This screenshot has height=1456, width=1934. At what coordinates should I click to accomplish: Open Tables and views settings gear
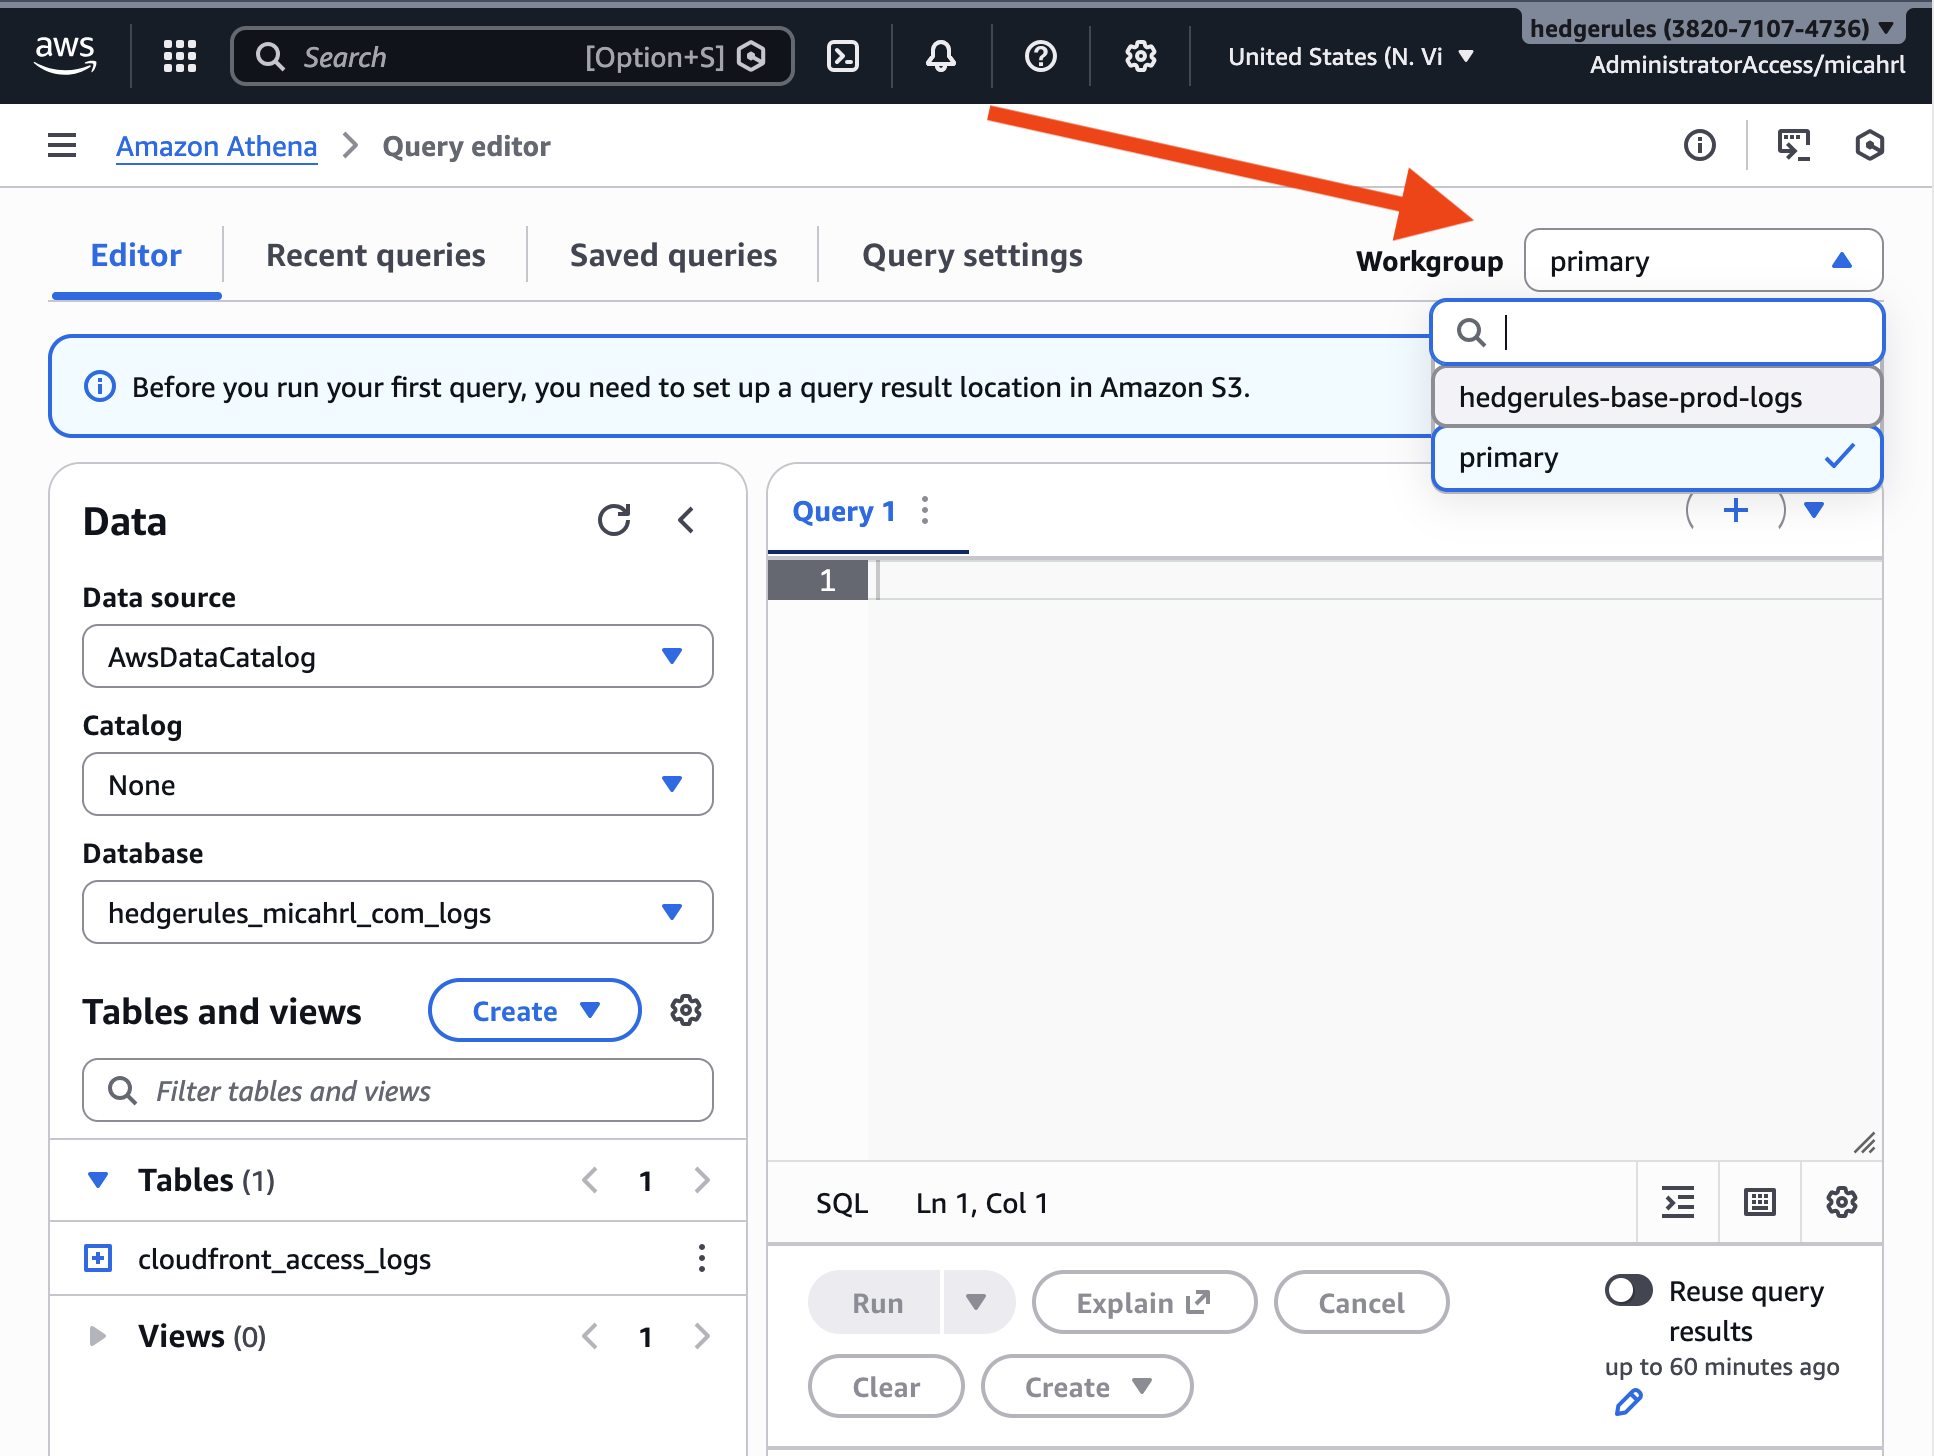686,1011
